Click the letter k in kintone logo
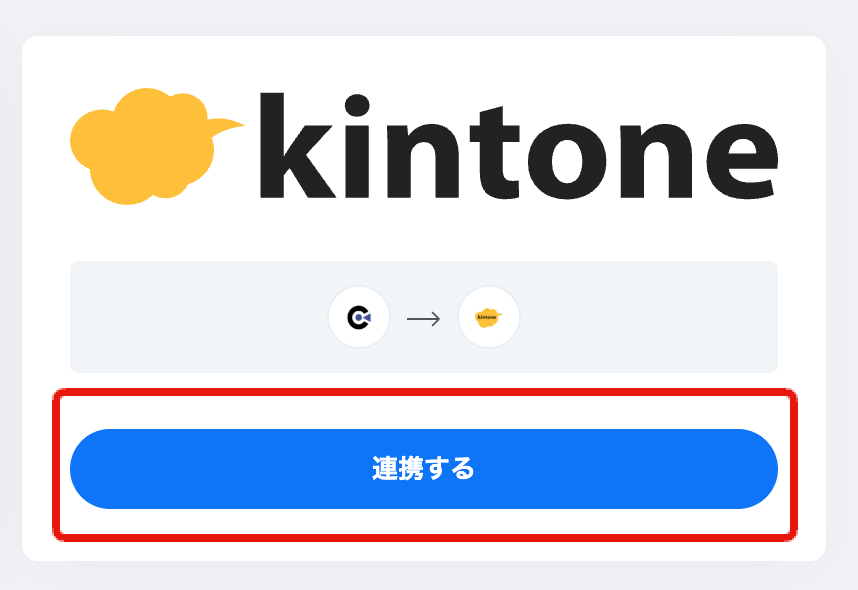This screenshot has height=590, width=858. point(297,145)
